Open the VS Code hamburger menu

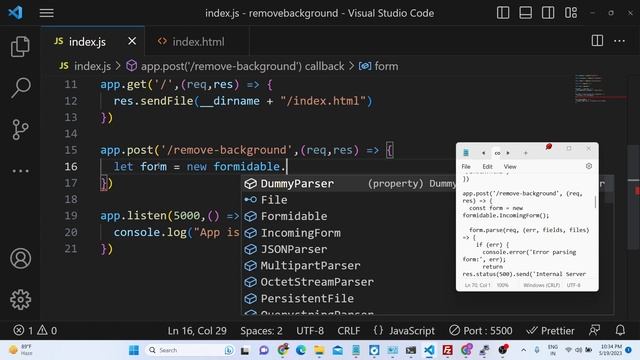[x=47, y=13]
